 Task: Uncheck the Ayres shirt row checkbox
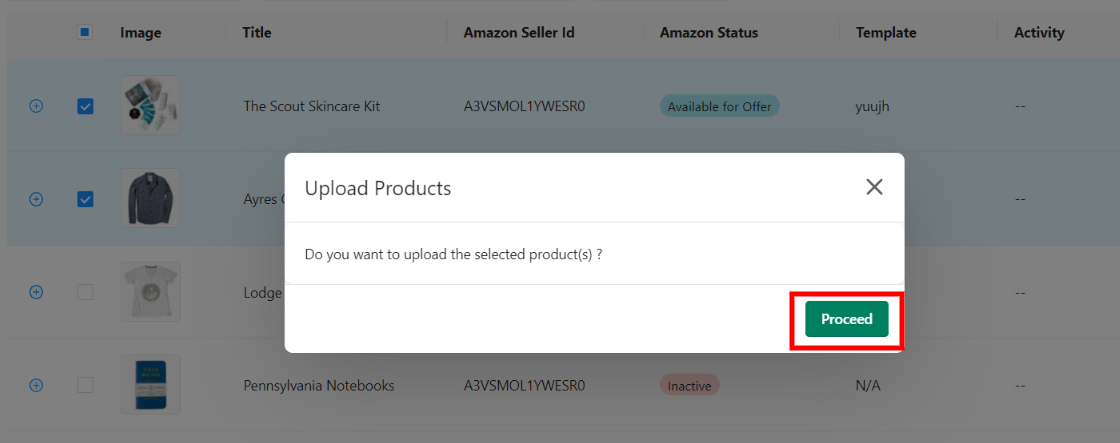click(85, 199)
